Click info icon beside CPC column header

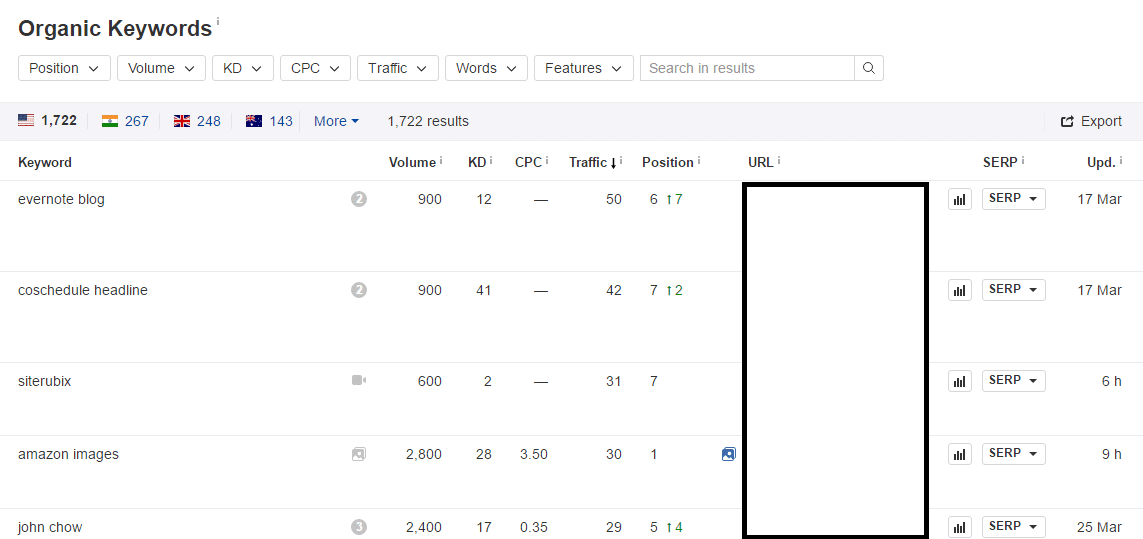pos(547,160)
